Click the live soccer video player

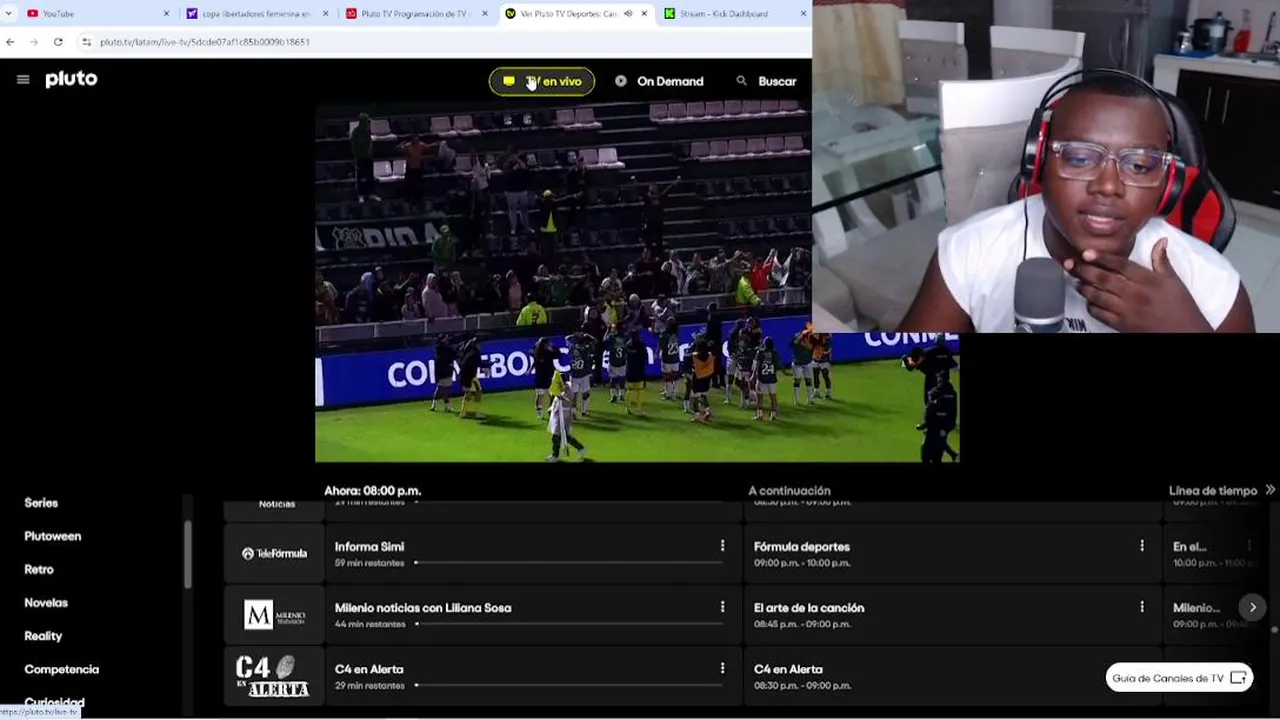[x=637, y=282]
